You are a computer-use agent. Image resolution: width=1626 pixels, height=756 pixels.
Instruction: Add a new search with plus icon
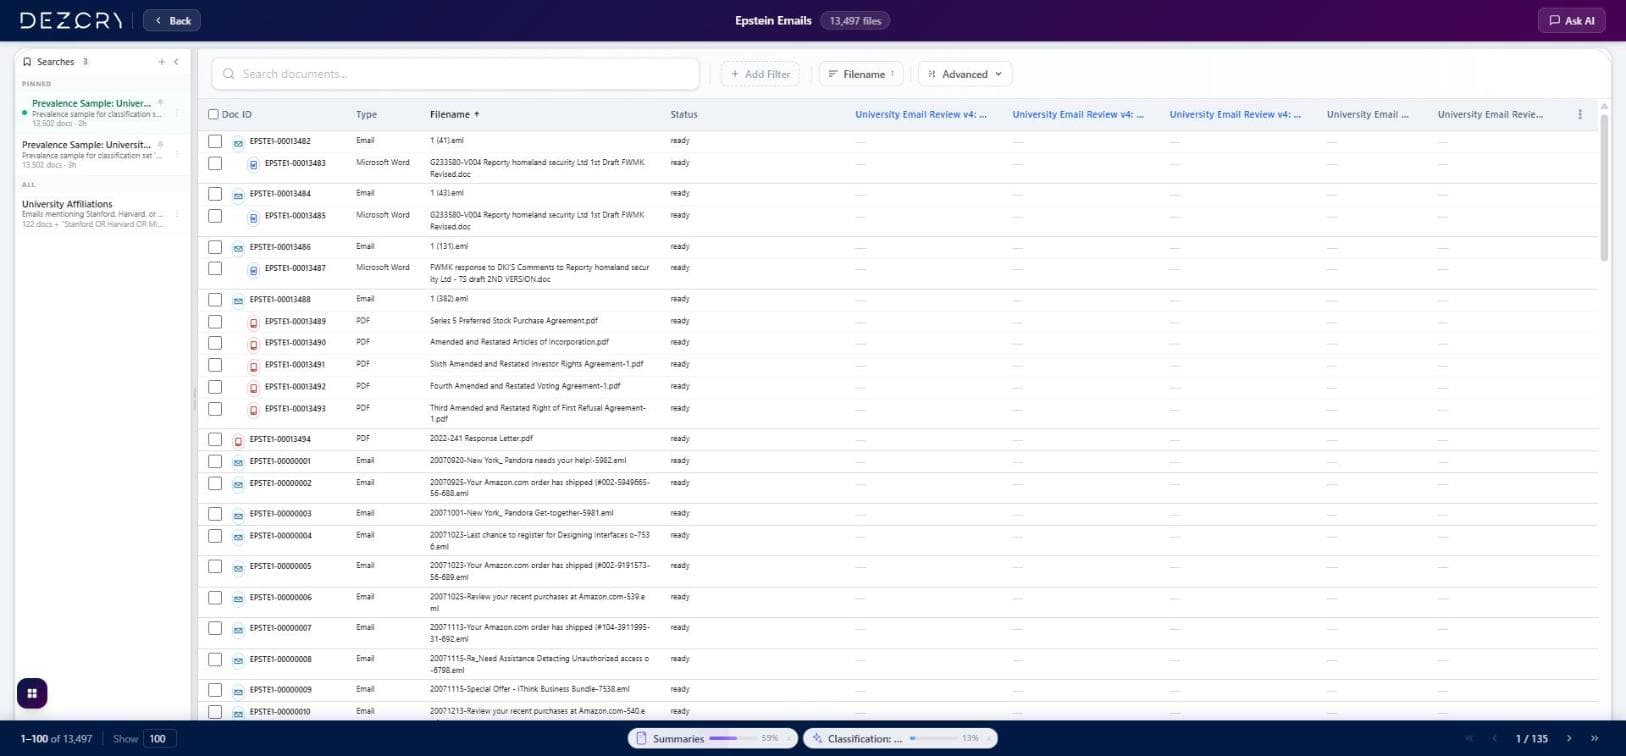(161, 62)
